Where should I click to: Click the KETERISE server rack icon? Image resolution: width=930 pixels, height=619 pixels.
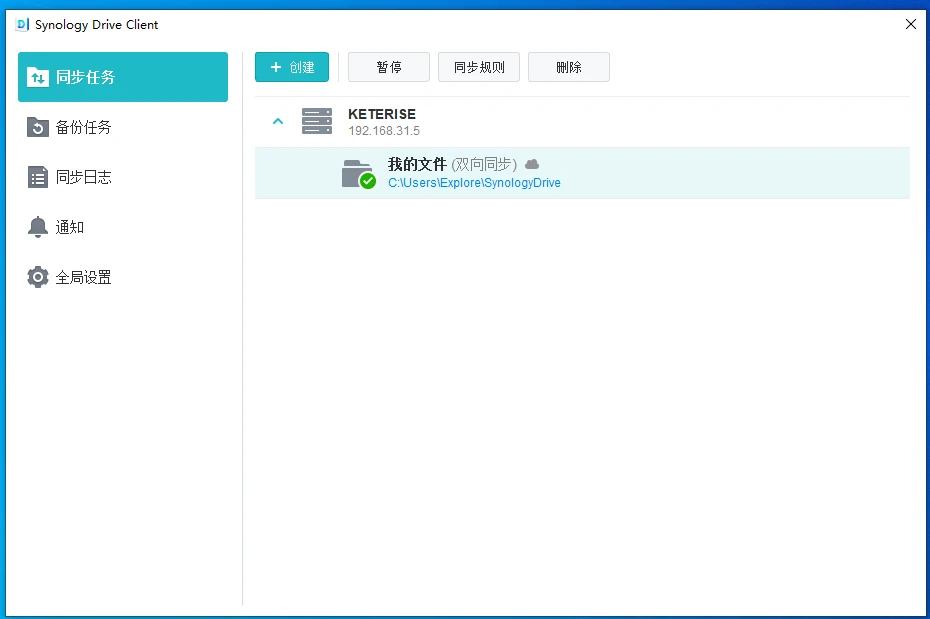pyautogui.click(x=317, y=121)
